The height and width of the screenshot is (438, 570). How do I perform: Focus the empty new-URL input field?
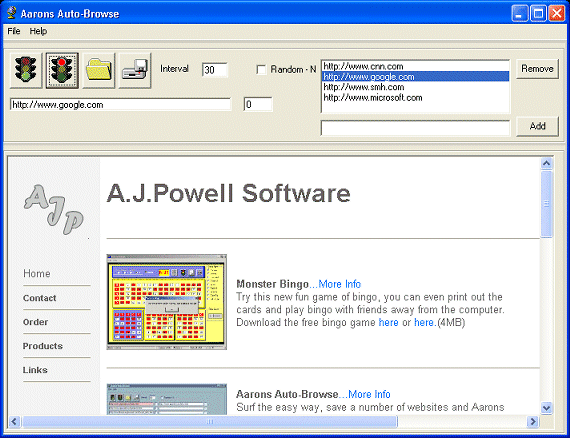[x=415, y=128]
